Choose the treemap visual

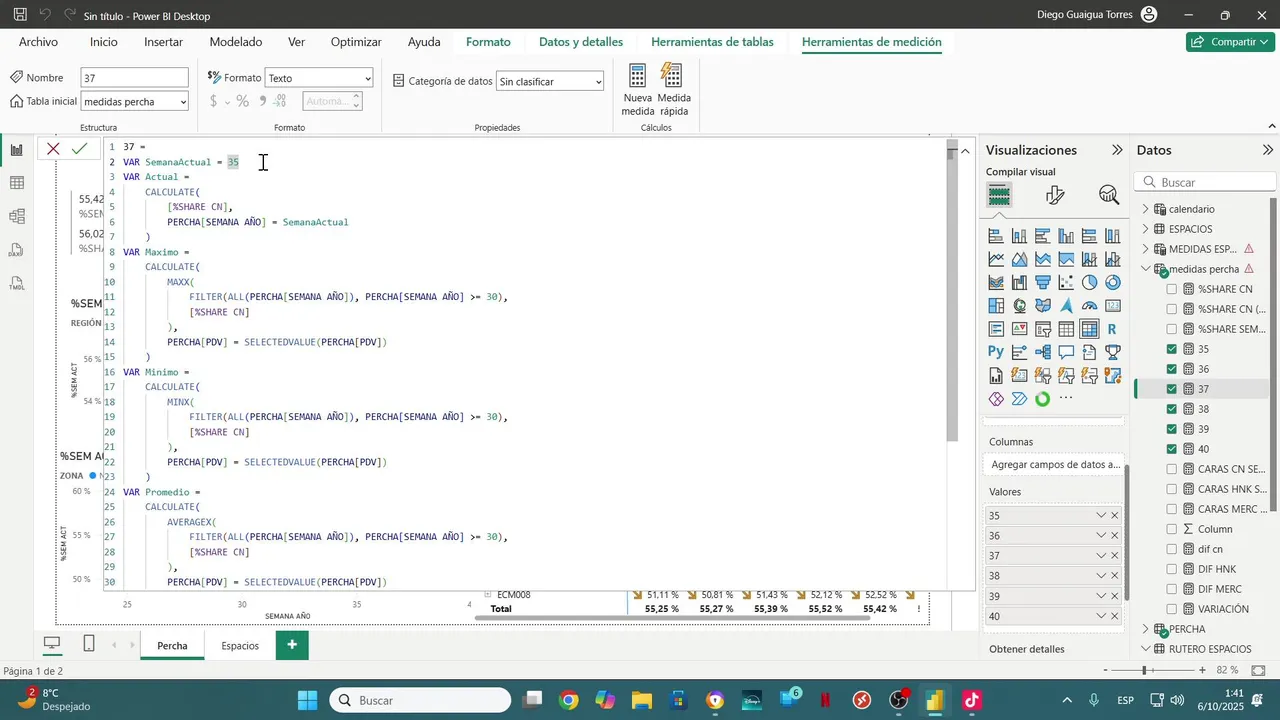[x=996, y=306]
